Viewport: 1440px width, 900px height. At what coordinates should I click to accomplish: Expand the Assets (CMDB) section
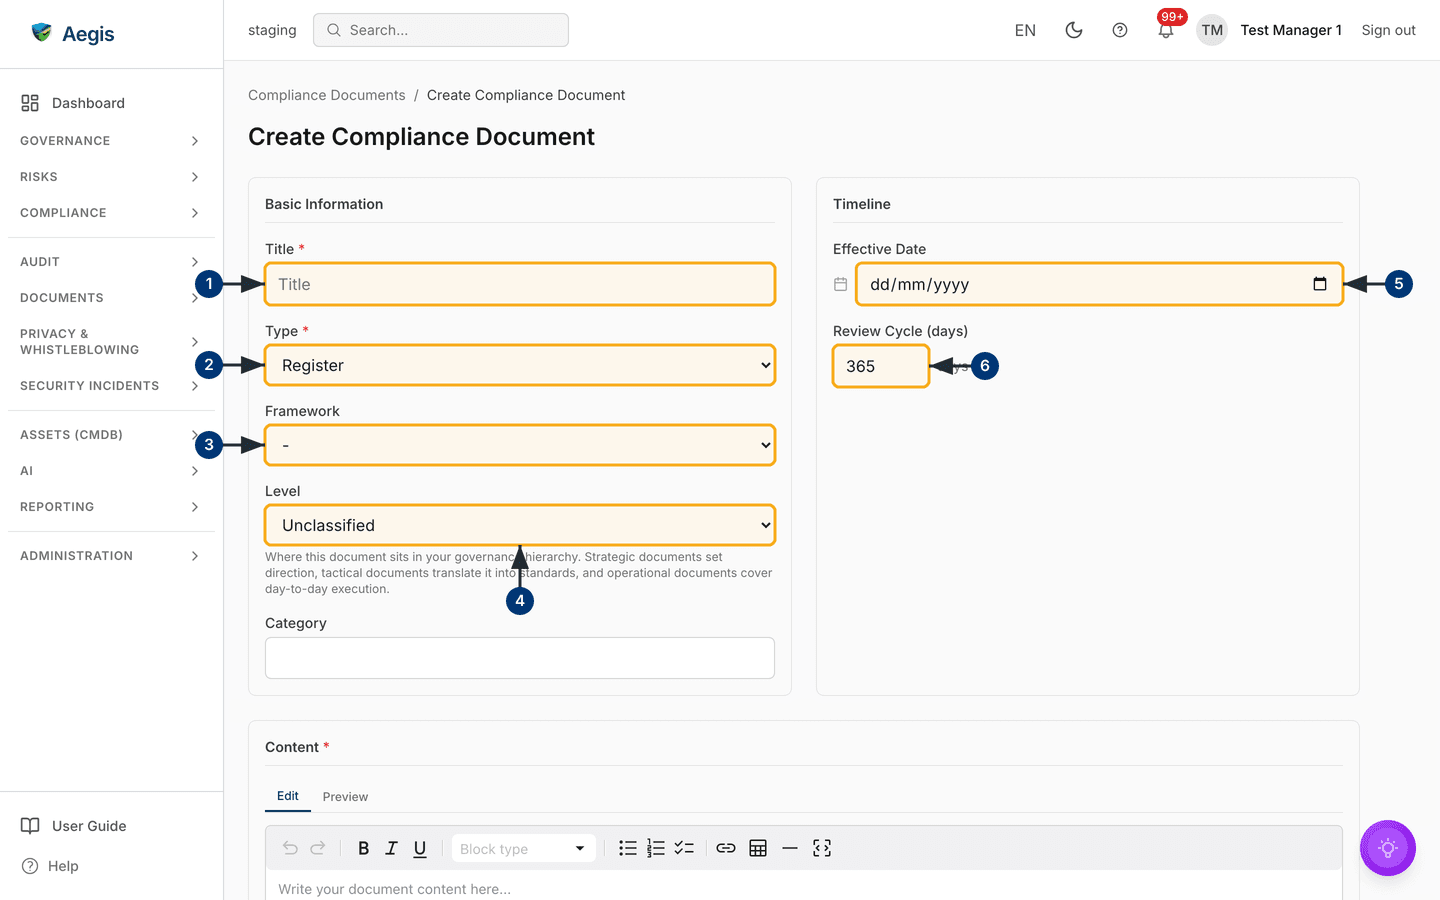click(111, 435)
